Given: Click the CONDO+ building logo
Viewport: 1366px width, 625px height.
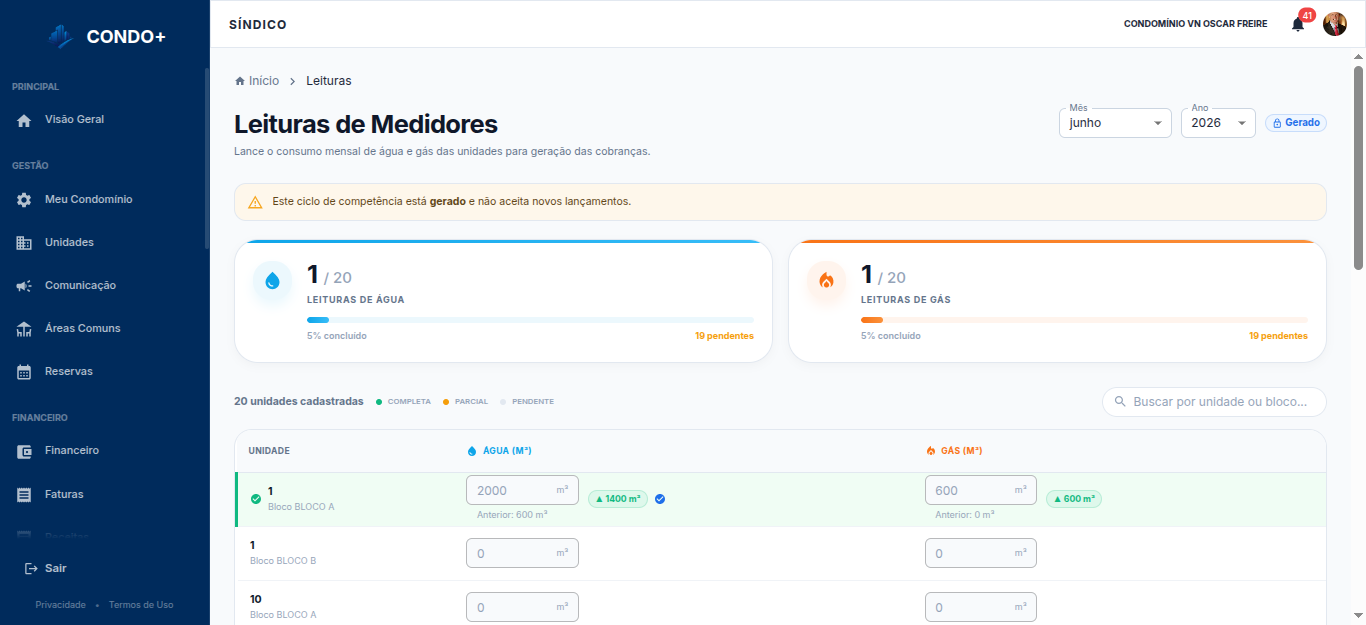Looking at the screenshot, I should 61,37.
